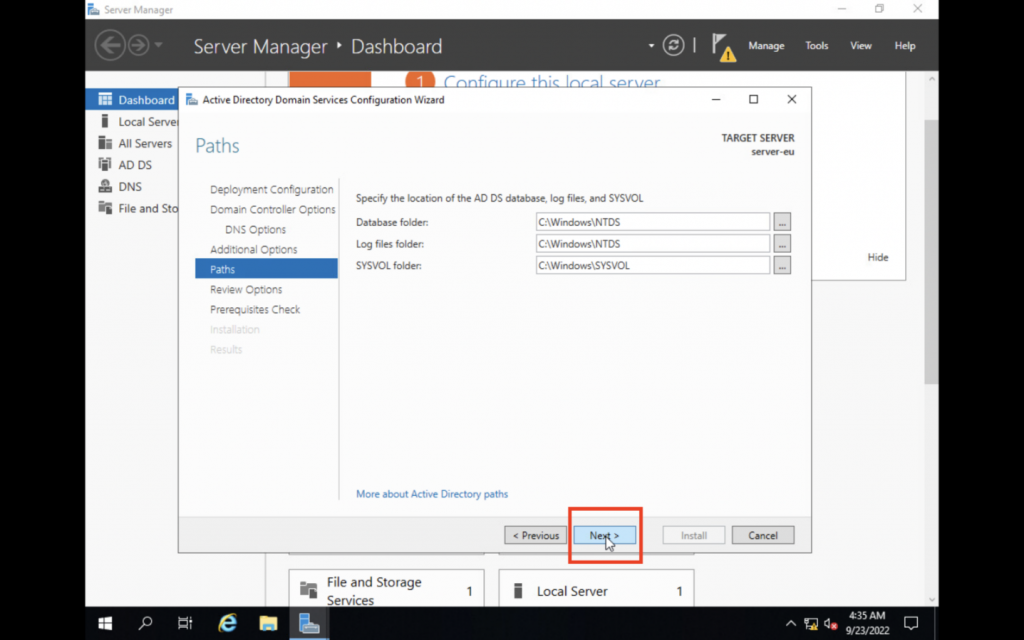This screenshot has width=1024, height=640.
Task: Open the Manage menu
Action: click(766, 46)
